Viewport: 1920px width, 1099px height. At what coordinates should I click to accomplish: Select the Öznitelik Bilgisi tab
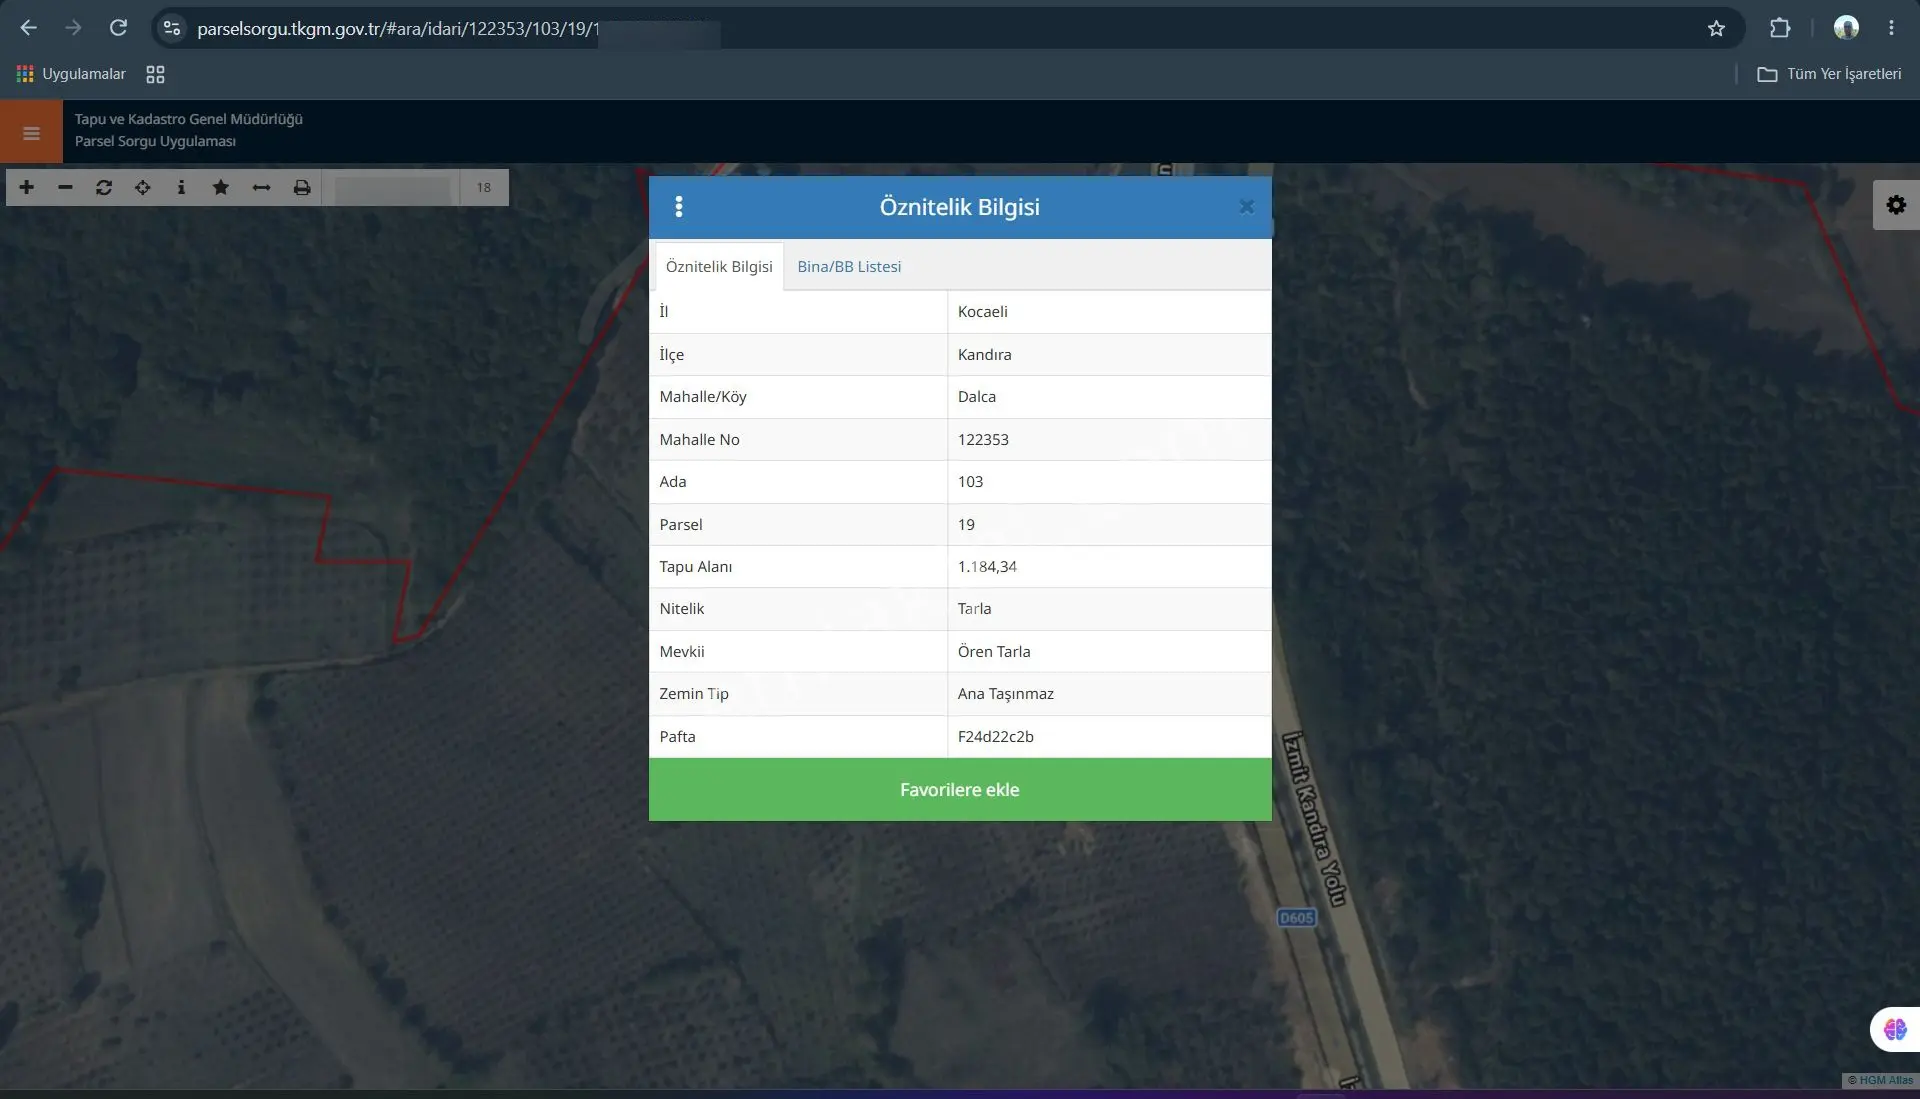(719, 266)
